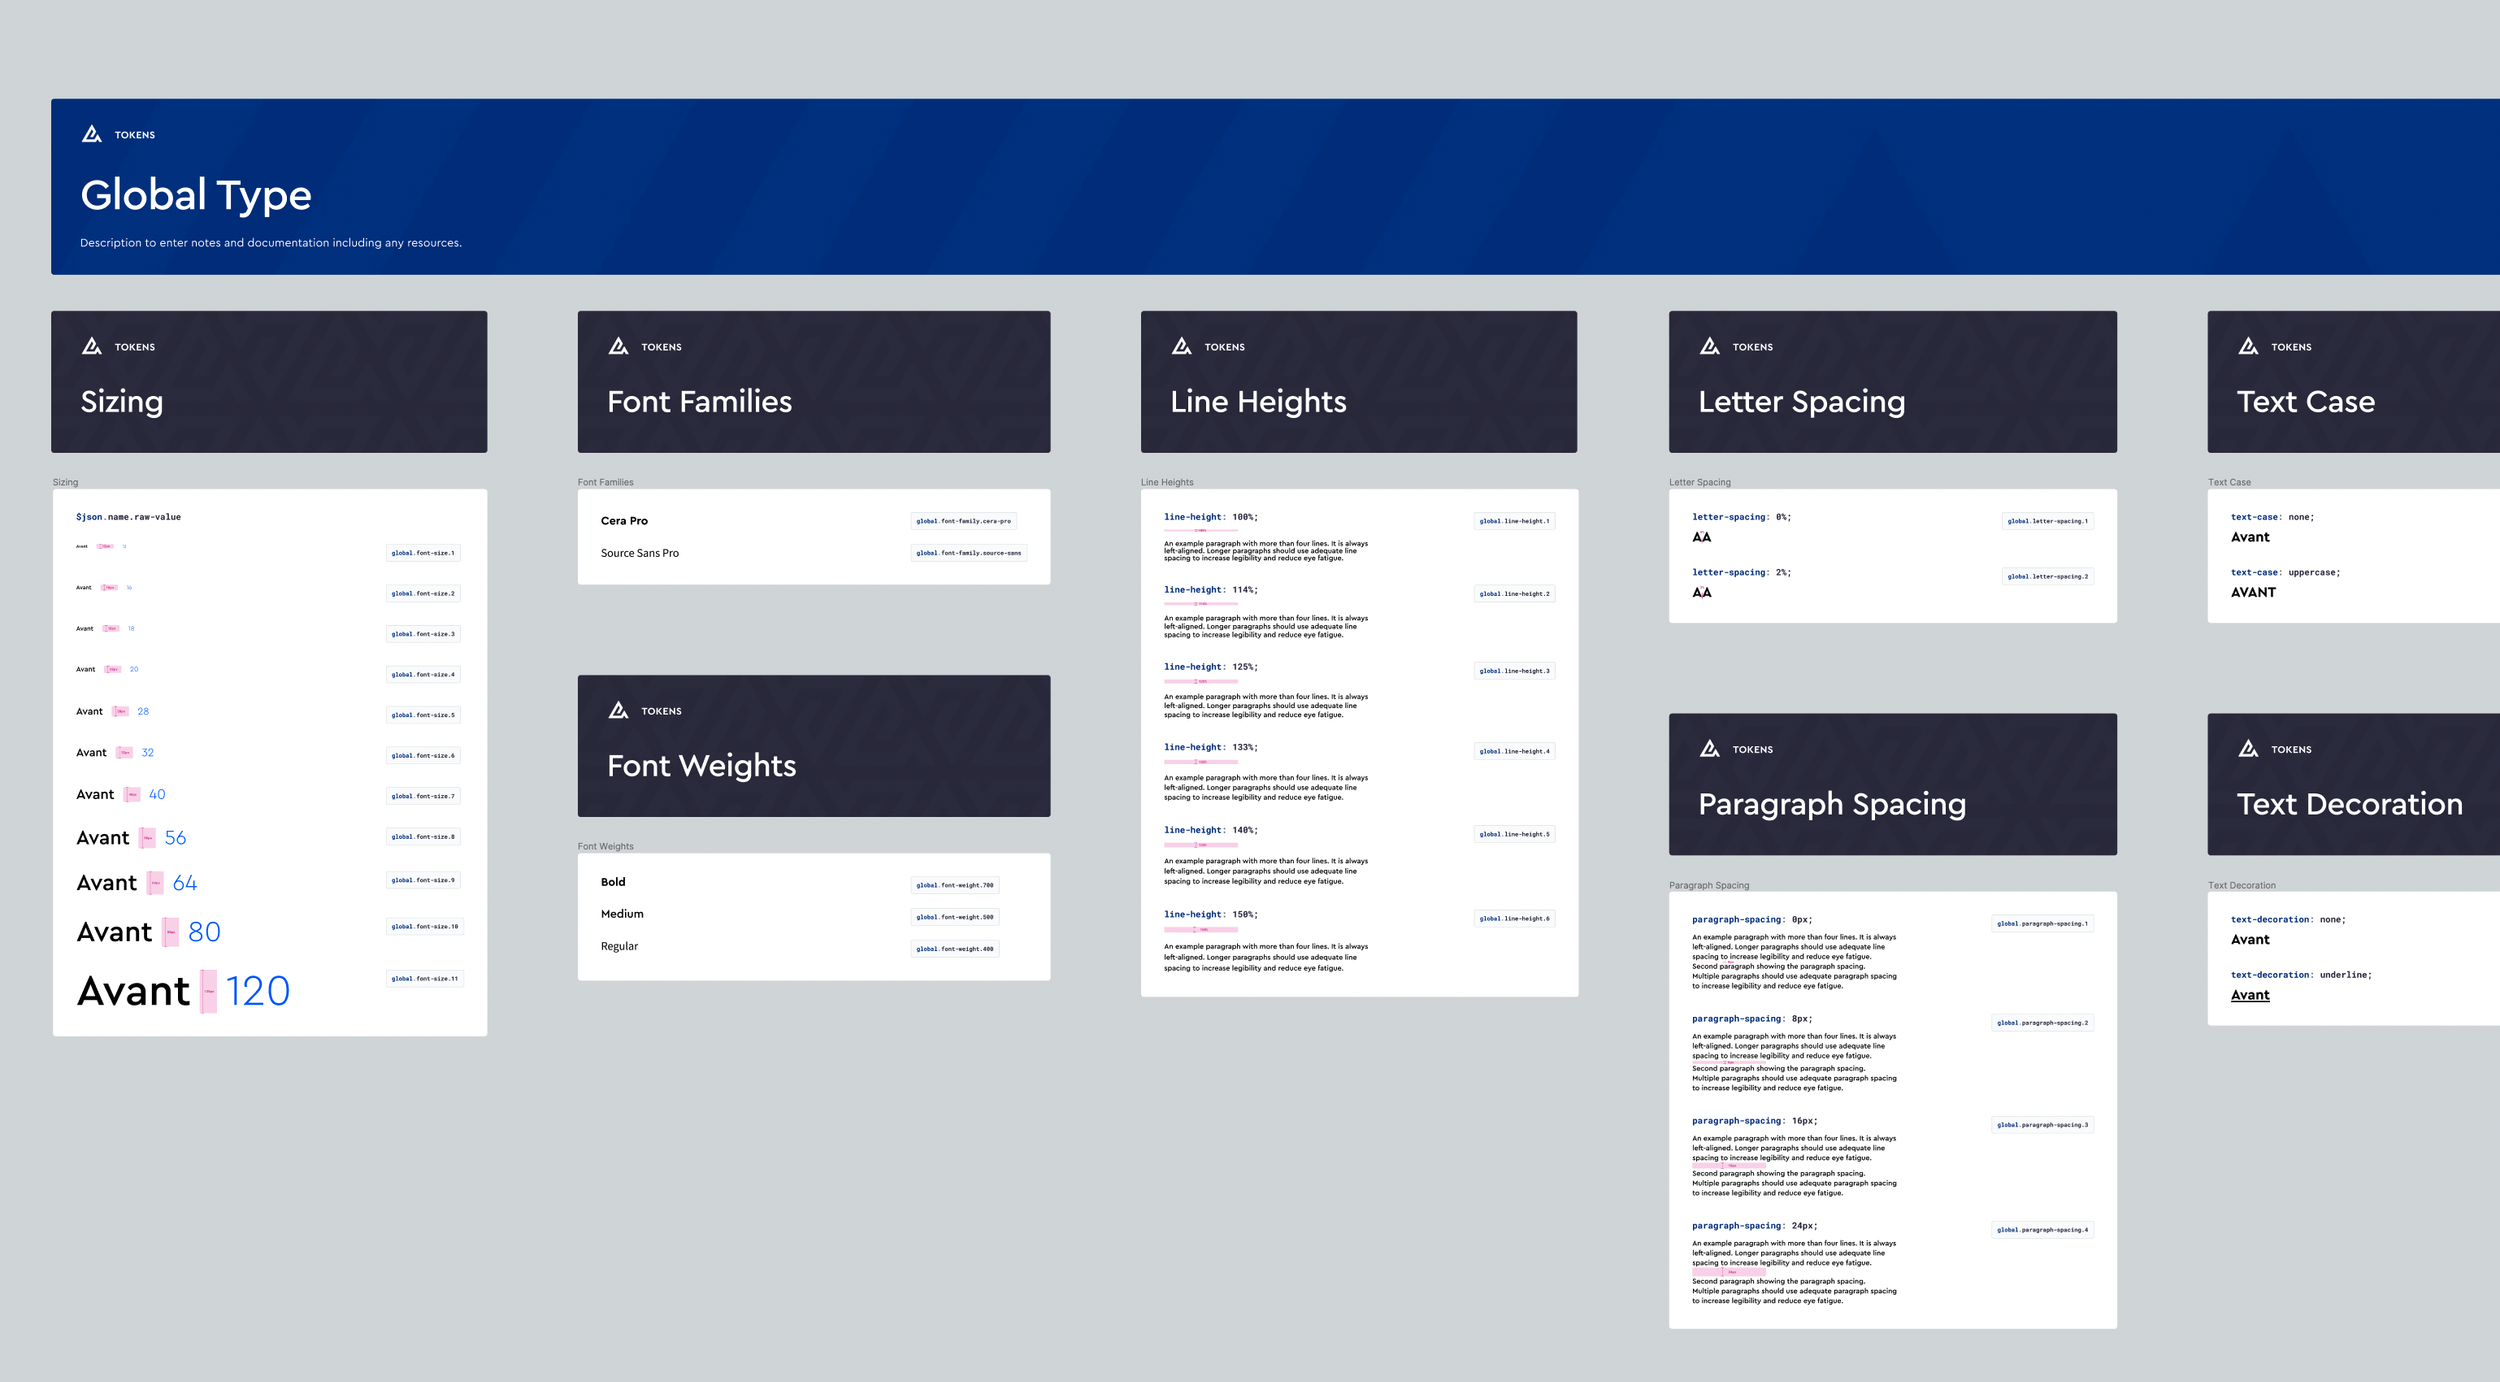Click the logo icon in Line Heights header

point(1181,346)
